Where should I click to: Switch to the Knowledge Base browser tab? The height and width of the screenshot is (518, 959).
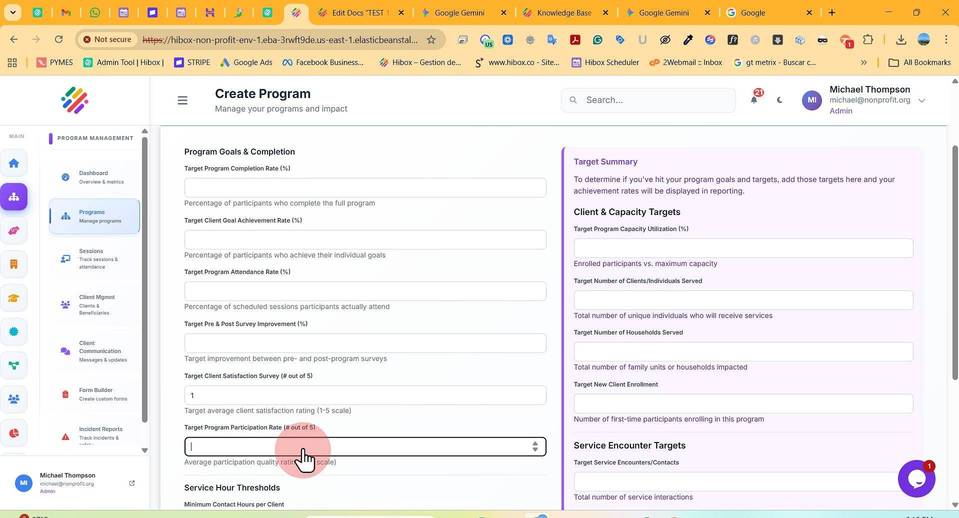click(x=565, y=12)
